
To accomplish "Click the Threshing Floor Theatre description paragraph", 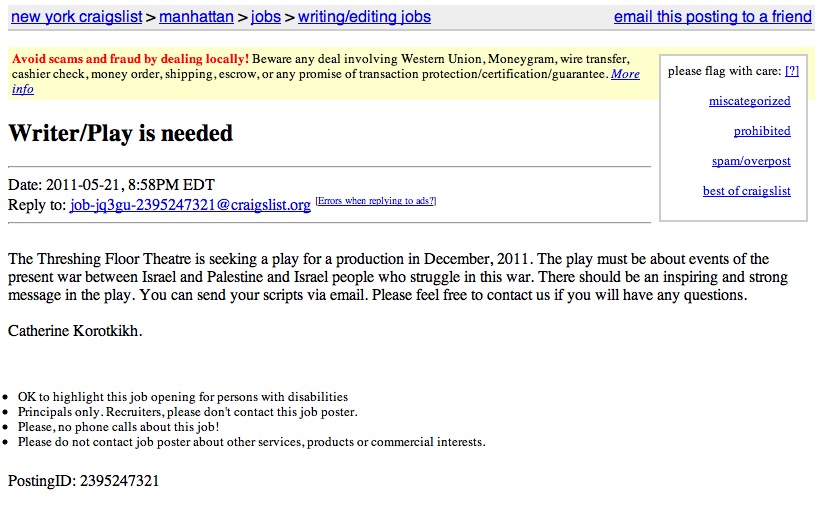I will click(398, 277).
